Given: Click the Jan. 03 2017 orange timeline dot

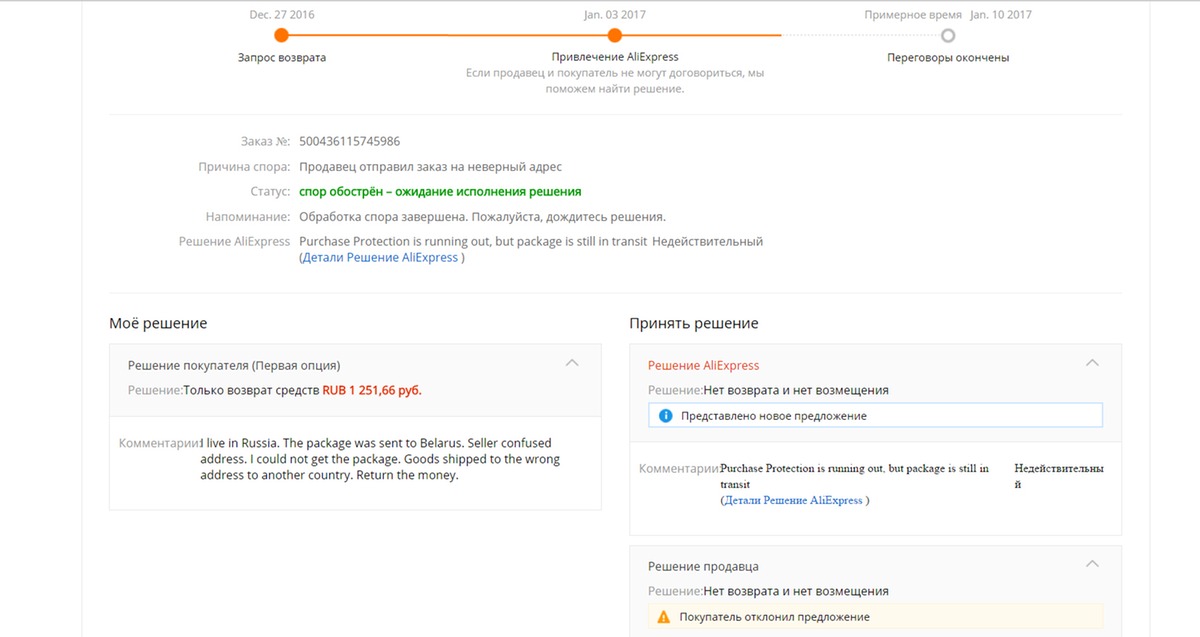Looking at the screenshot, I should coord(615,35).
